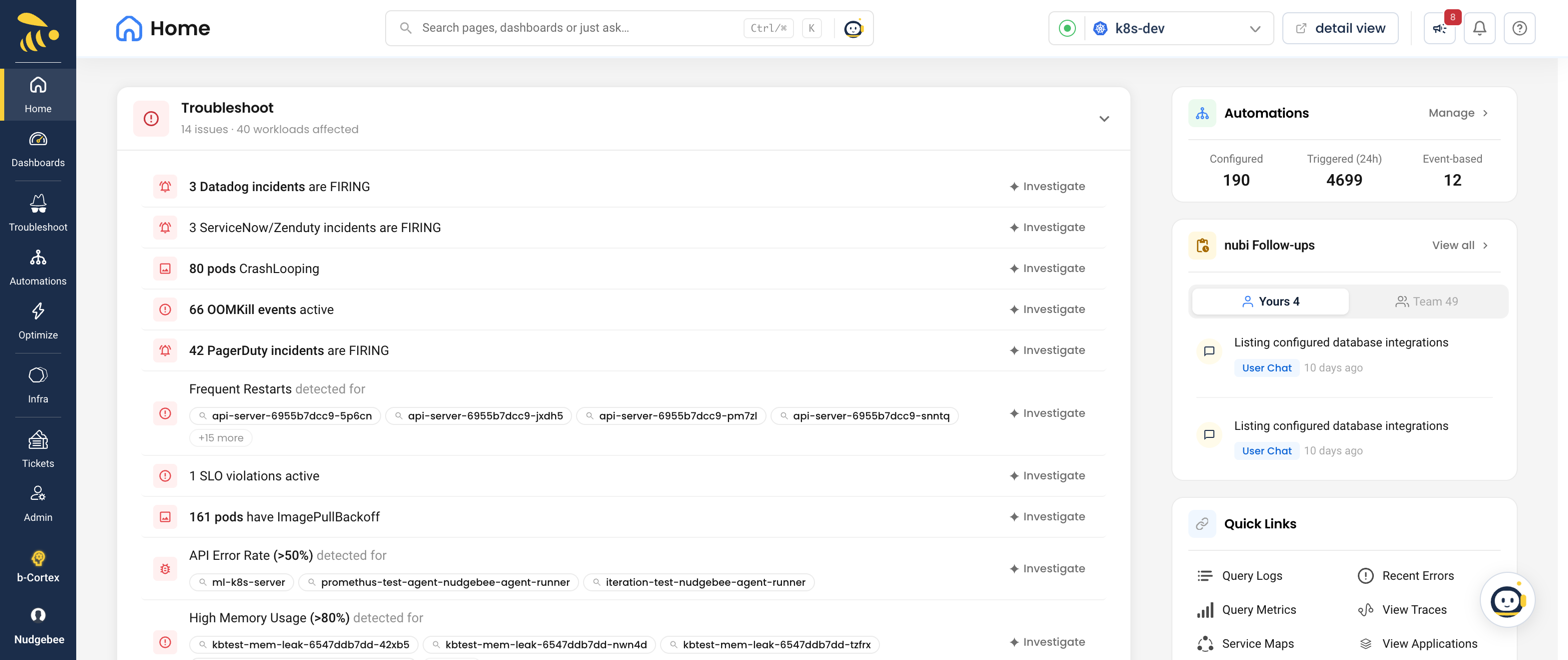Open the View Applications quick link
This screenshot has width=1568, height=660.
pos(1417,644)
